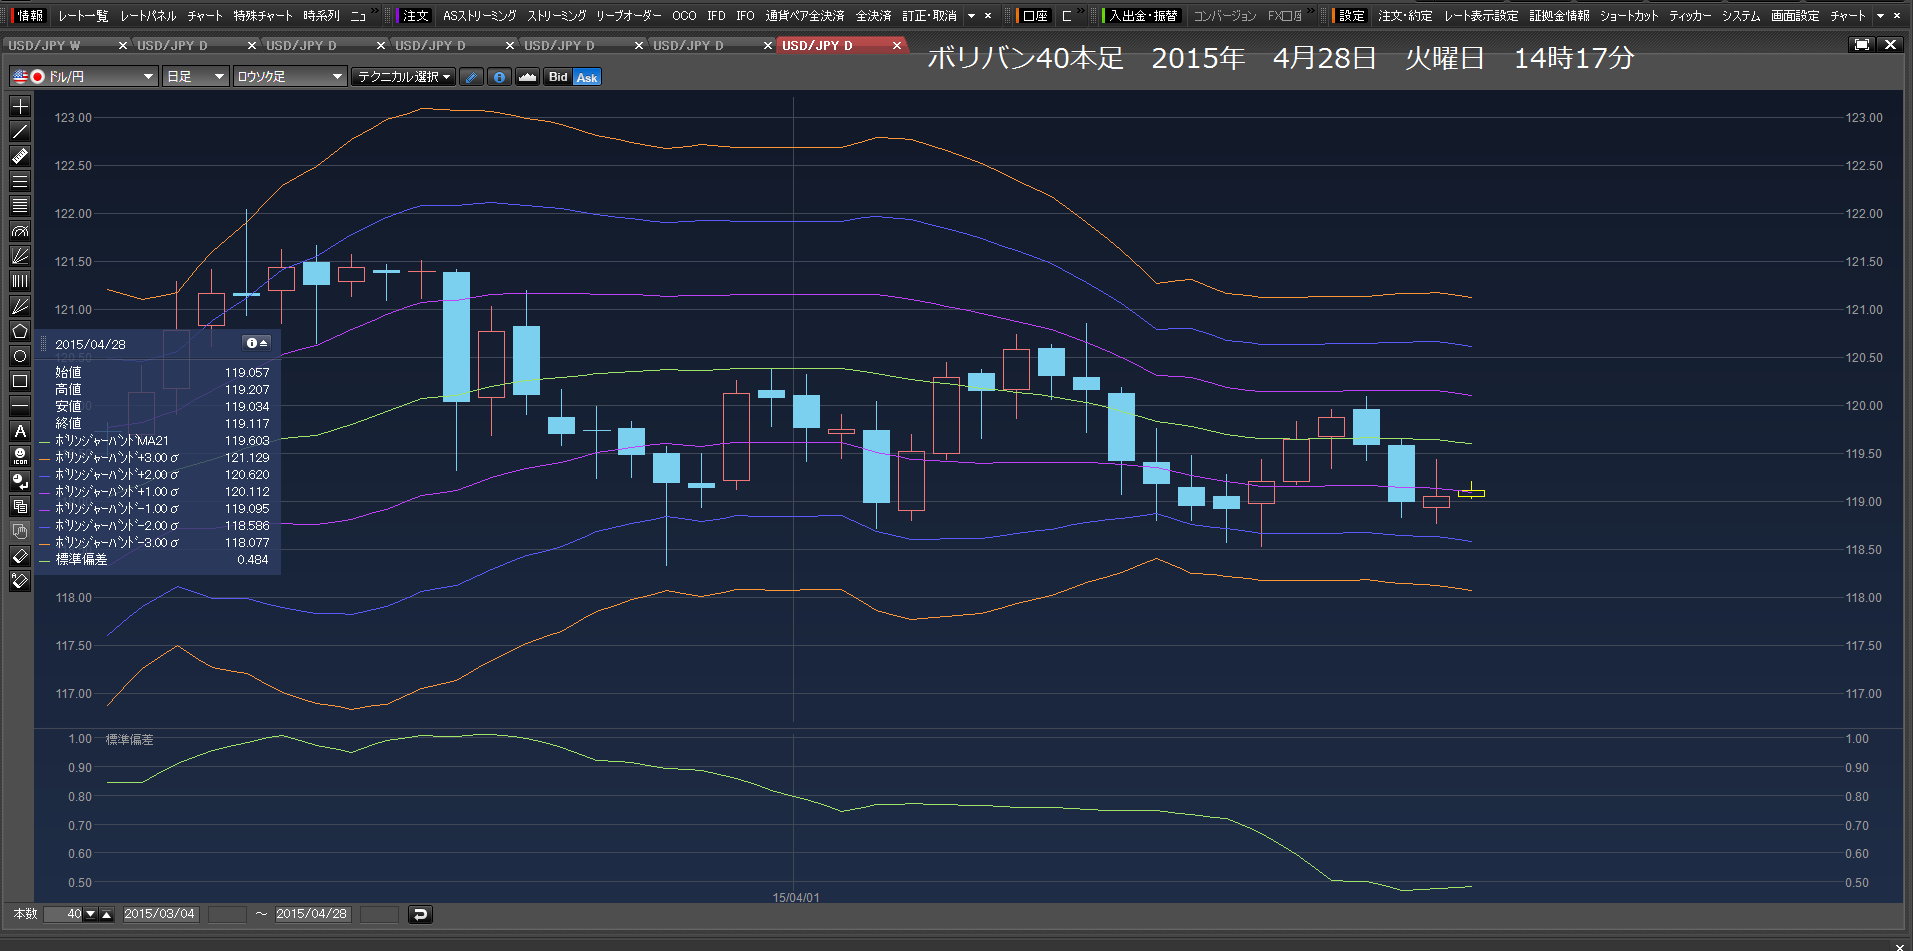Screen dimensions: 1913x951
Task: Switch price display to Bid
Action: (558, 77)
